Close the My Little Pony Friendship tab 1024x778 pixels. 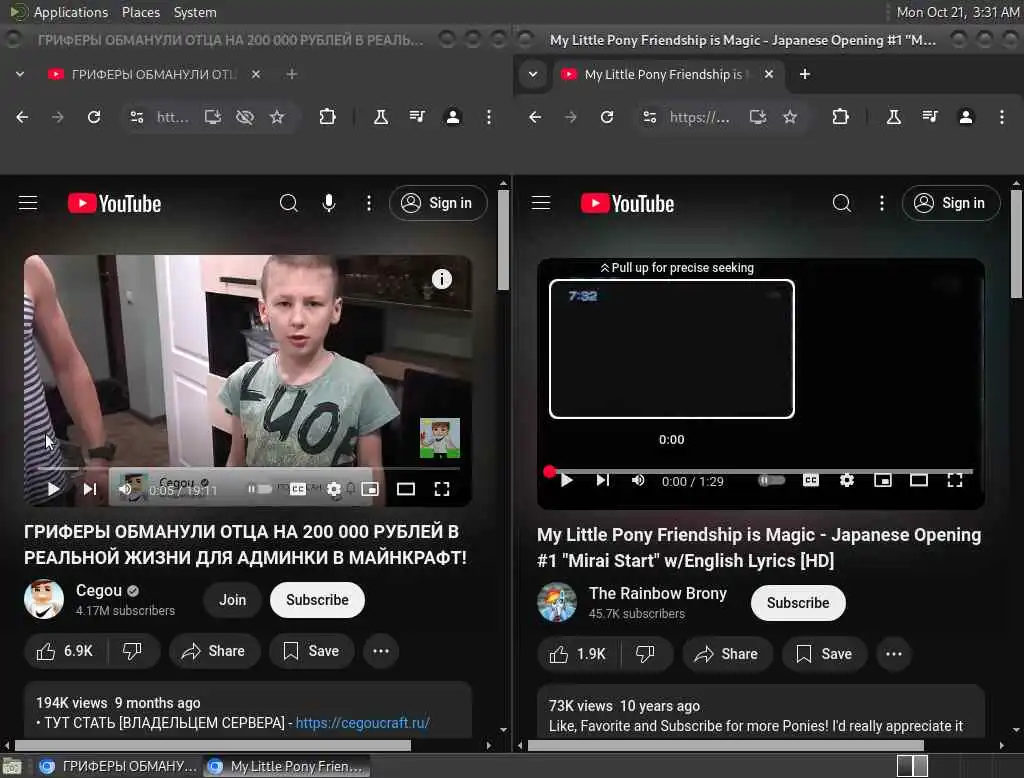(x=769, y=74)
